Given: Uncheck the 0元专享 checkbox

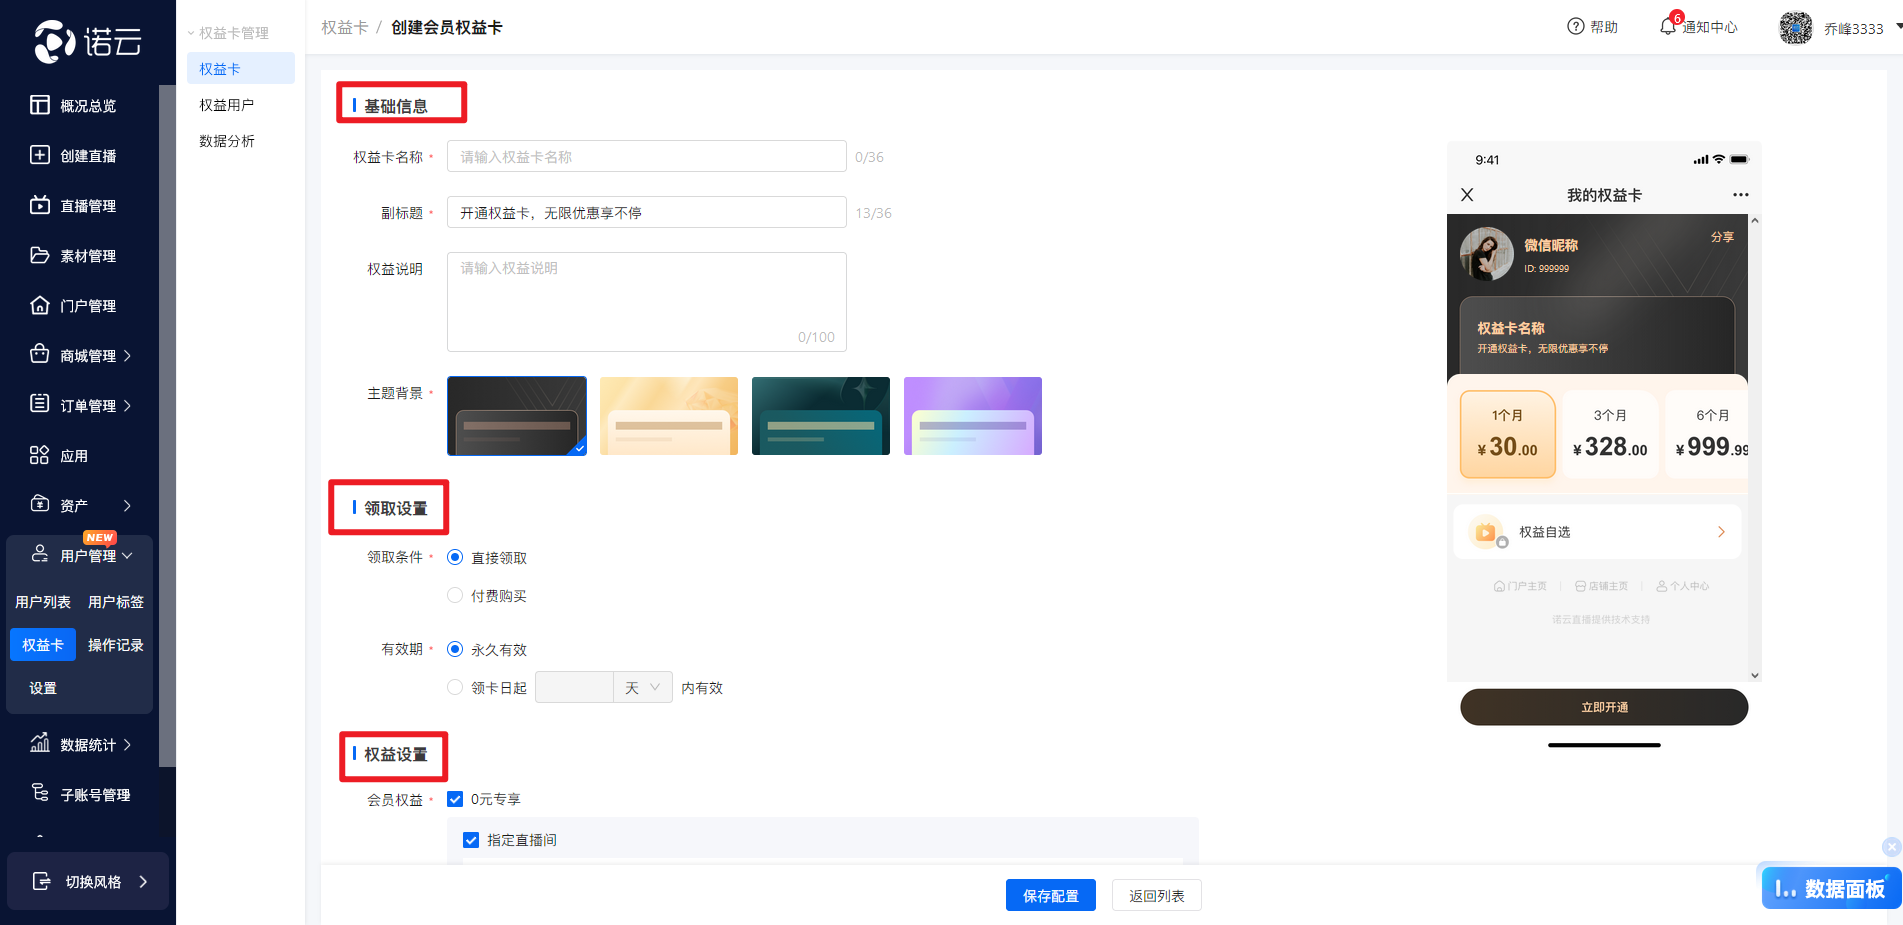Looking at the screenshot, I should (455, 799).
